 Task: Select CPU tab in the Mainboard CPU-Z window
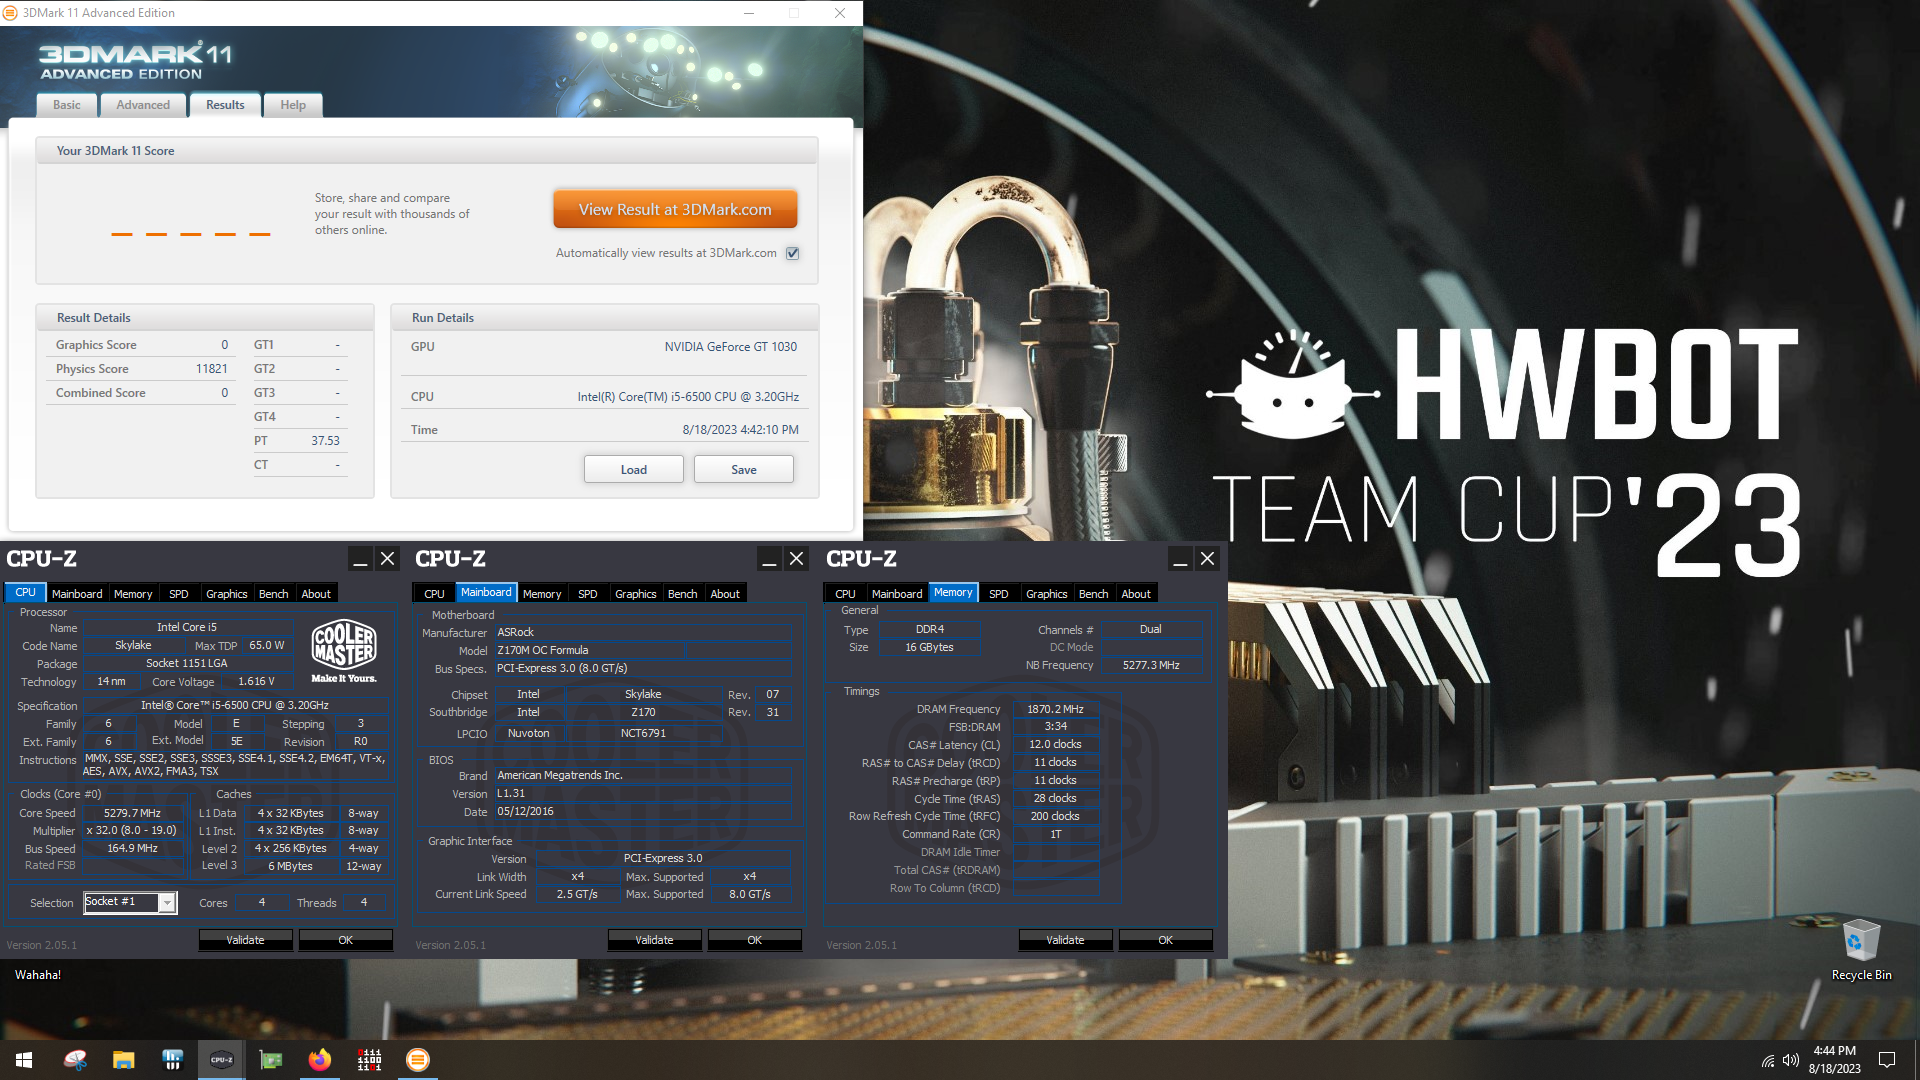point(434,594)
